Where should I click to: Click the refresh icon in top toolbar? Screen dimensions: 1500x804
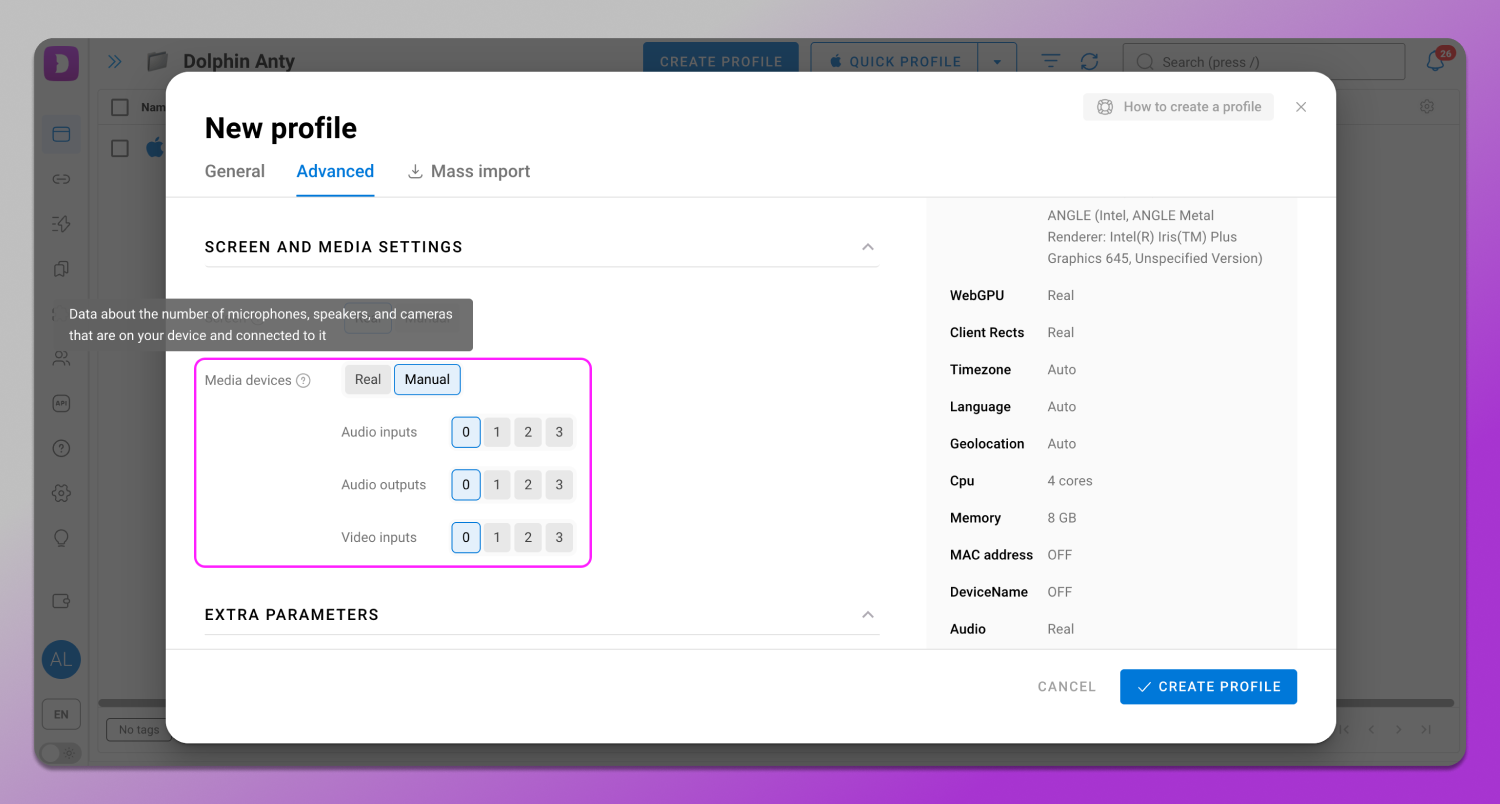tap(1090, 61)
